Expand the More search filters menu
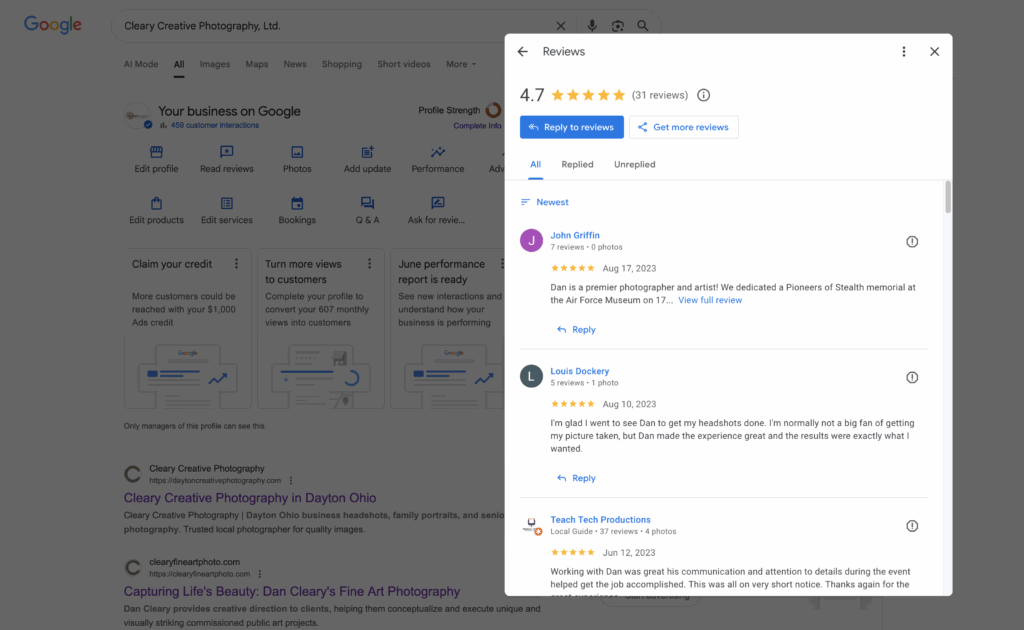Image resolution: width=1024 pixels, height=630 pixels. pos(460,64)
